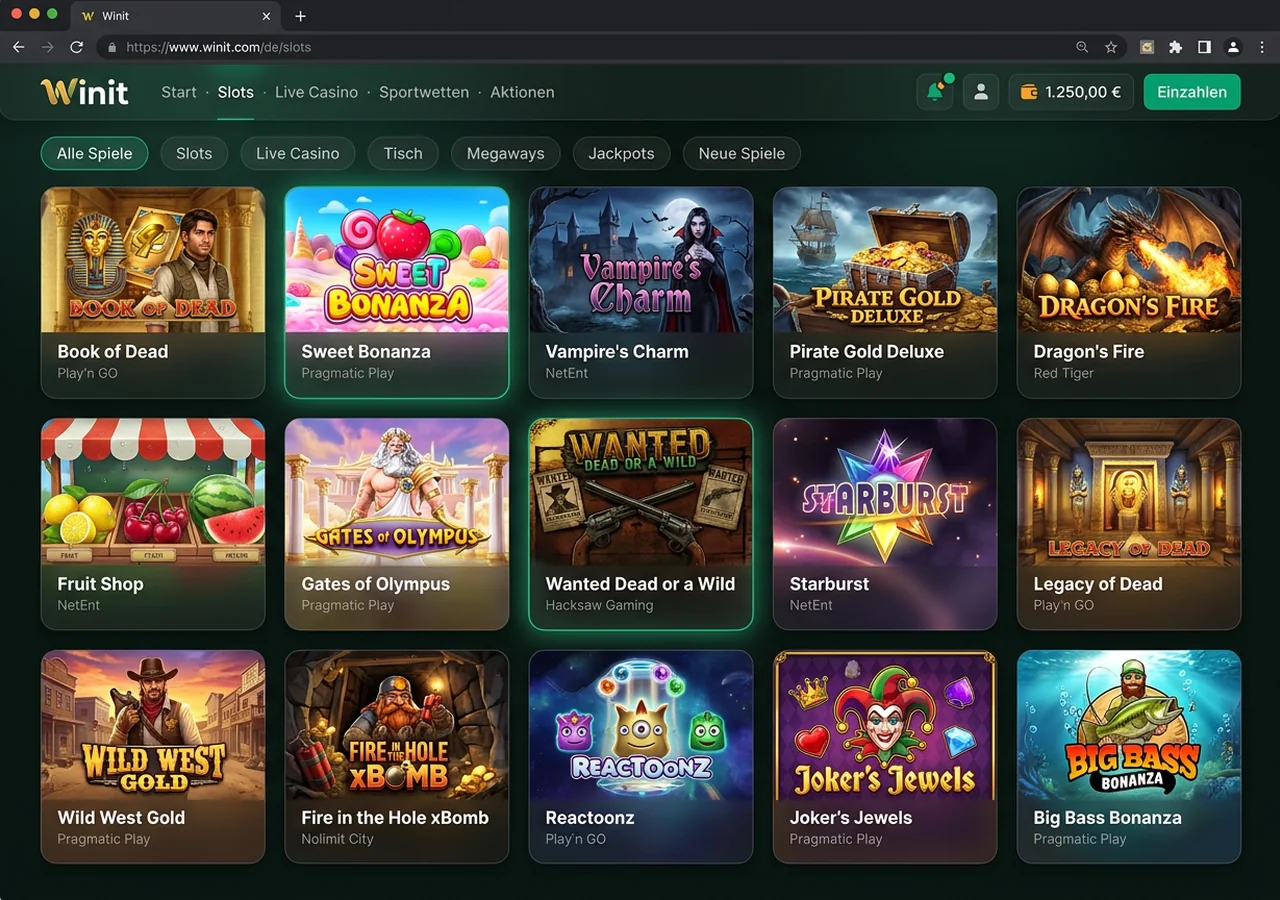The width and height of the screenshot is (1280, 900).
Task: Open the notifications bell icon
Action: 934,92
